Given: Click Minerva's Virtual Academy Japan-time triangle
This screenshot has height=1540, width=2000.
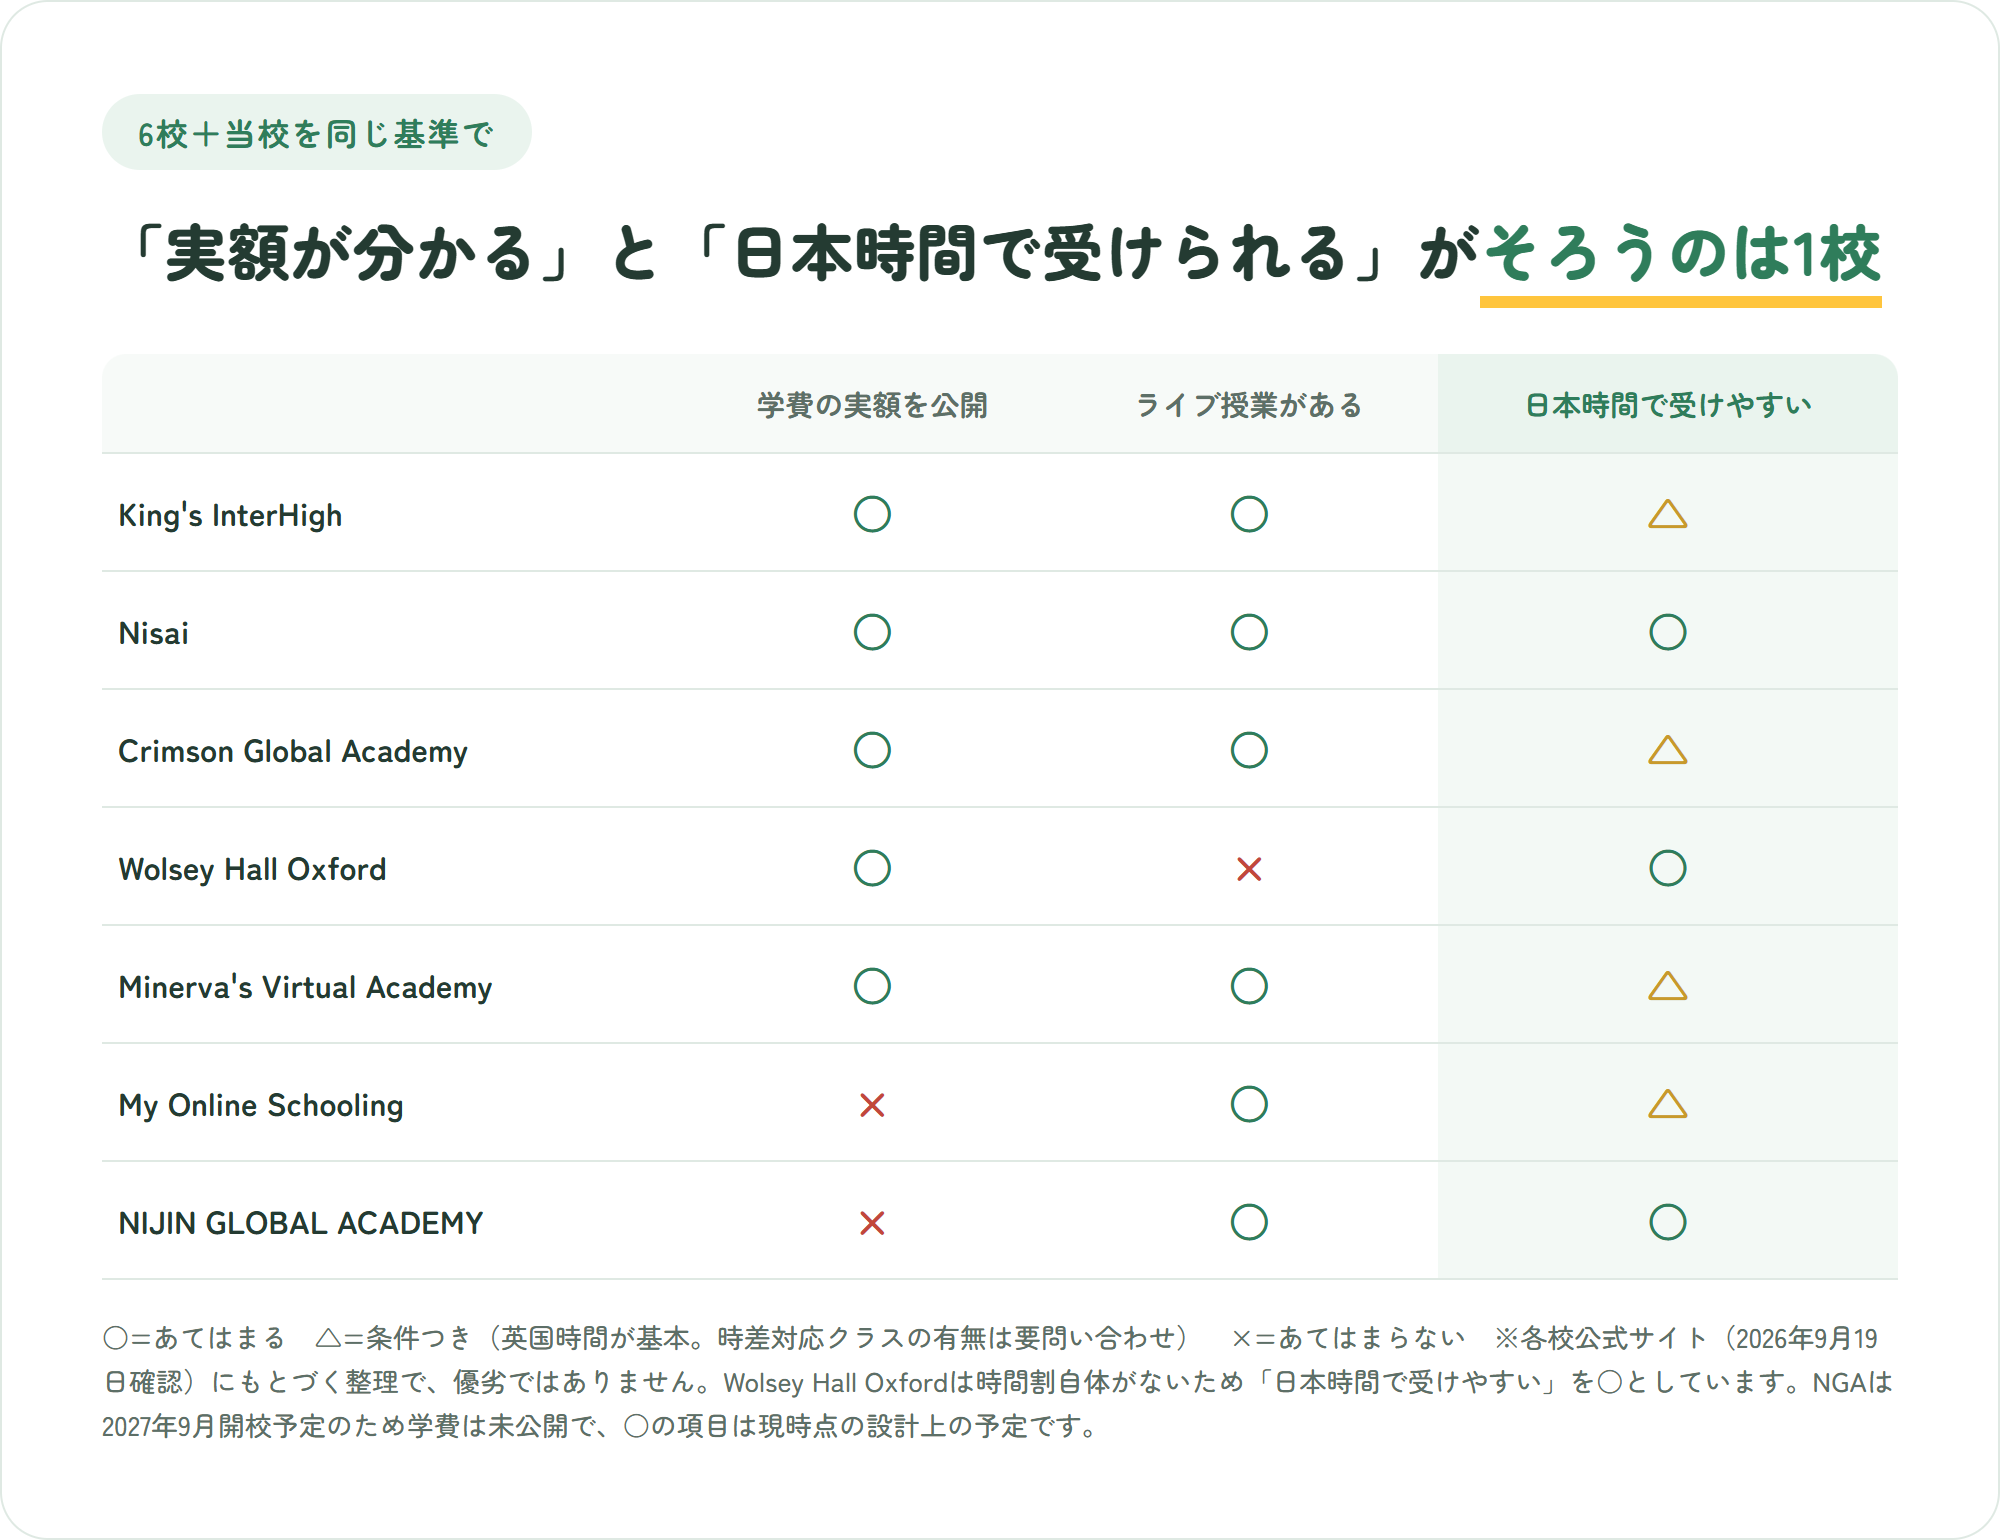Looking at the screenshot, I should pyautogui.click(x=1668, y=986).
